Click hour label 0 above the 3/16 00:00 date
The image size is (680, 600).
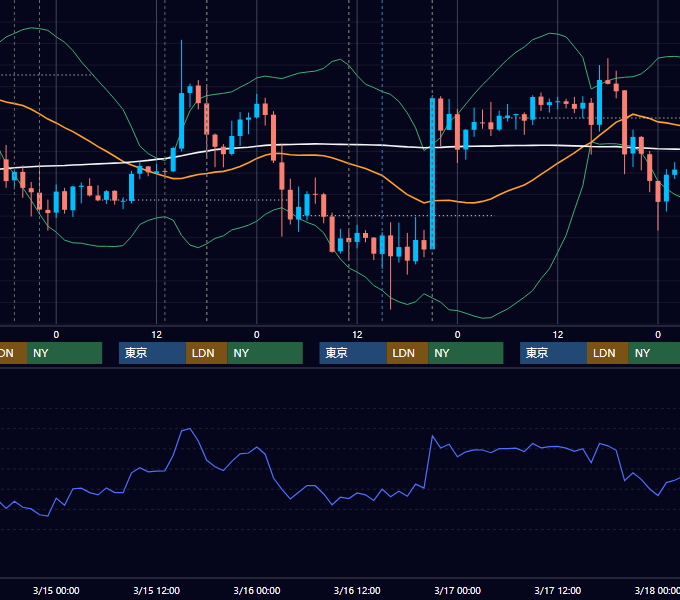tap(257, 335)
